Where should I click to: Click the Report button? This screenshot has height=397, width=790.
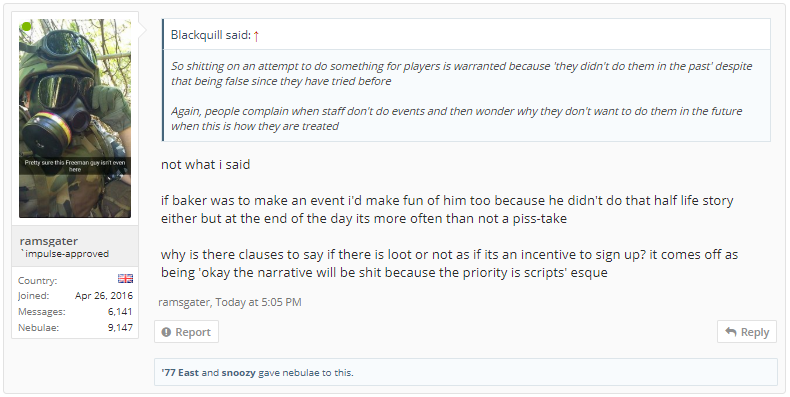click(186, 332)
